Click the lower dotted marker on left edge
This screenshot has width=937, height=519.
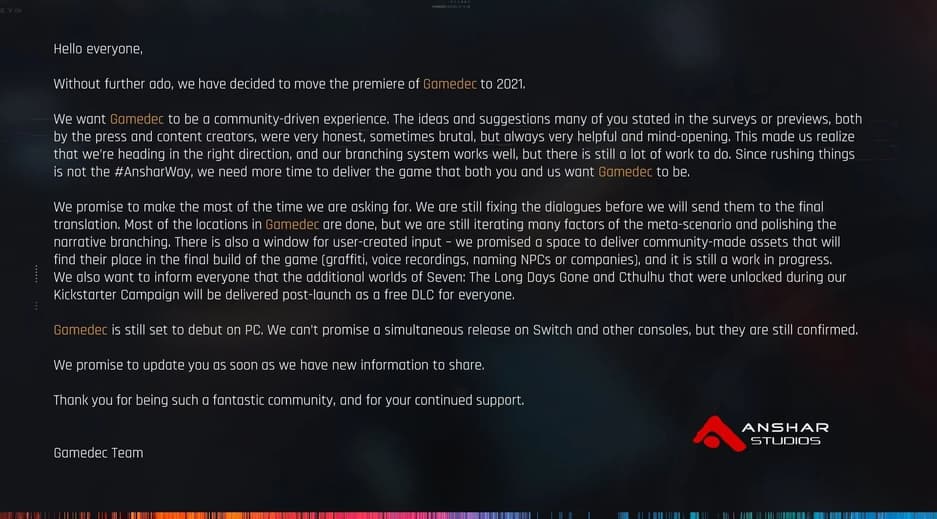(36, 306)
